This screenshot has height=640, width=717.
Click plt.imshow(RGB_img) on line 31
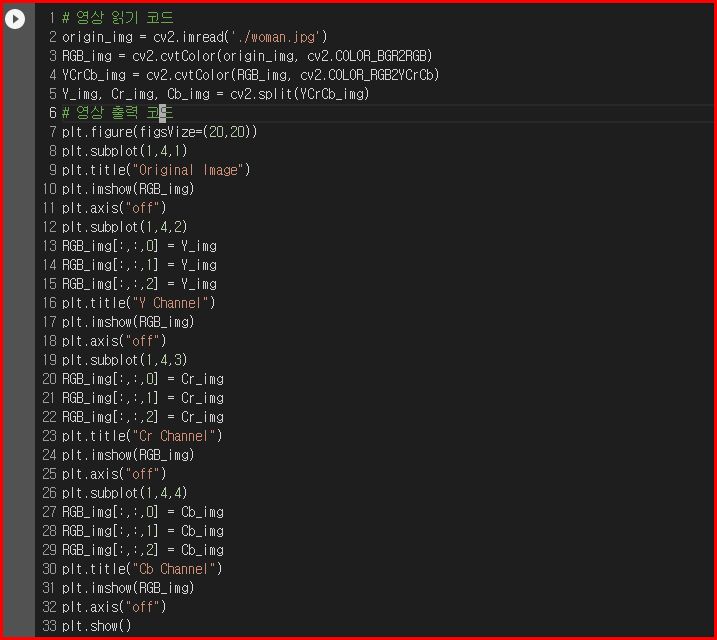click(x=128, y=588)
